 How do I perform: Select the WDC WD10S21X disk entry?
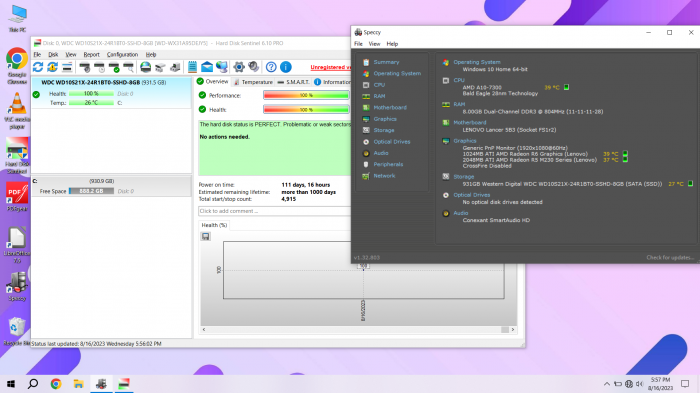click(x=112, y=92)
